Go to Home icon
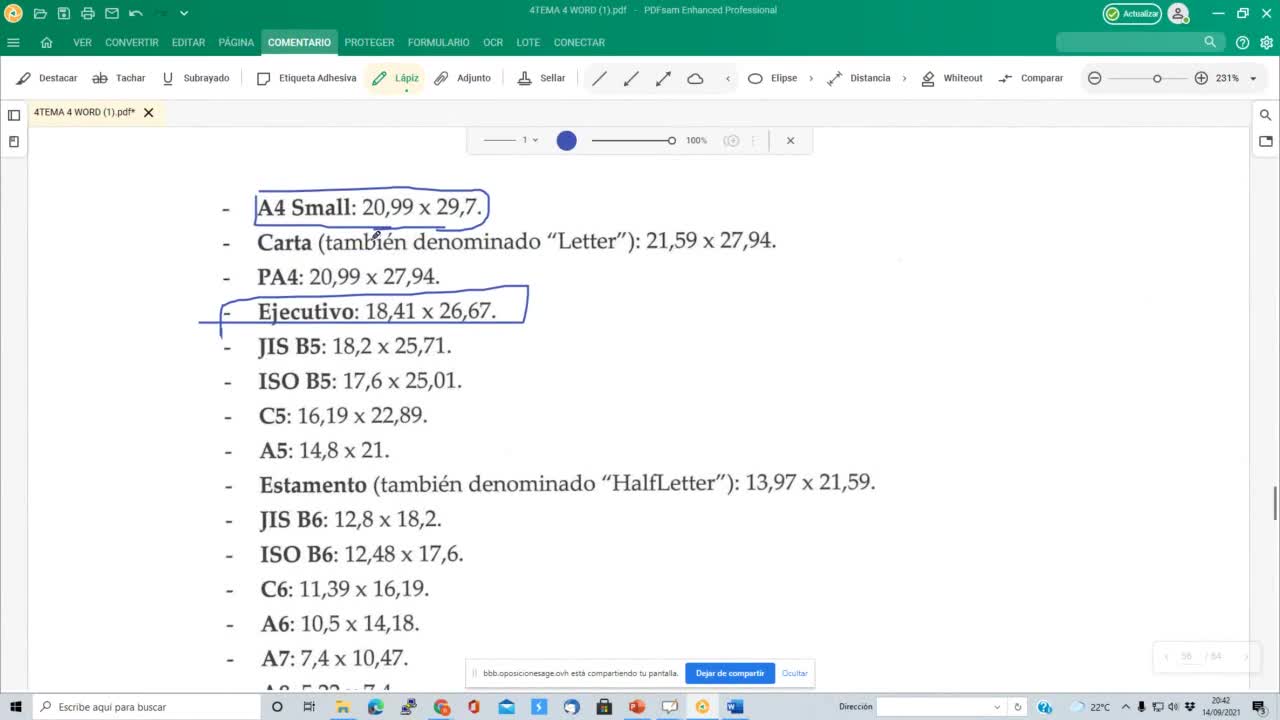 46,42
